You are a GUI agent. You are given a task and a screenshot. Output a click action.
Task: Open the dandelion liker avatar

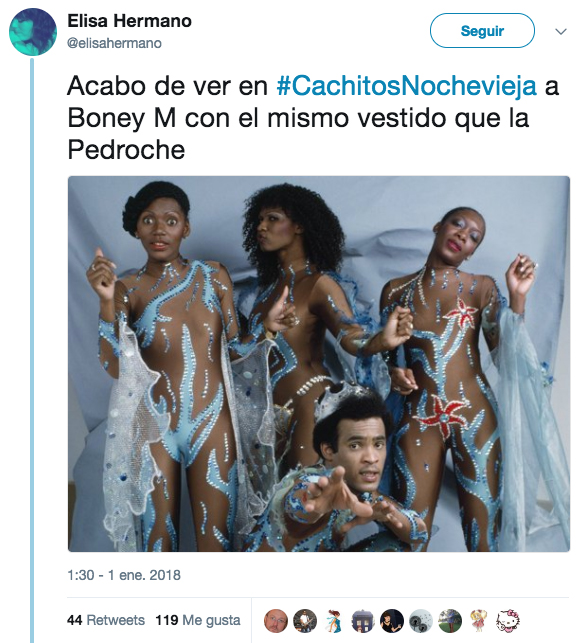(421, 620)
